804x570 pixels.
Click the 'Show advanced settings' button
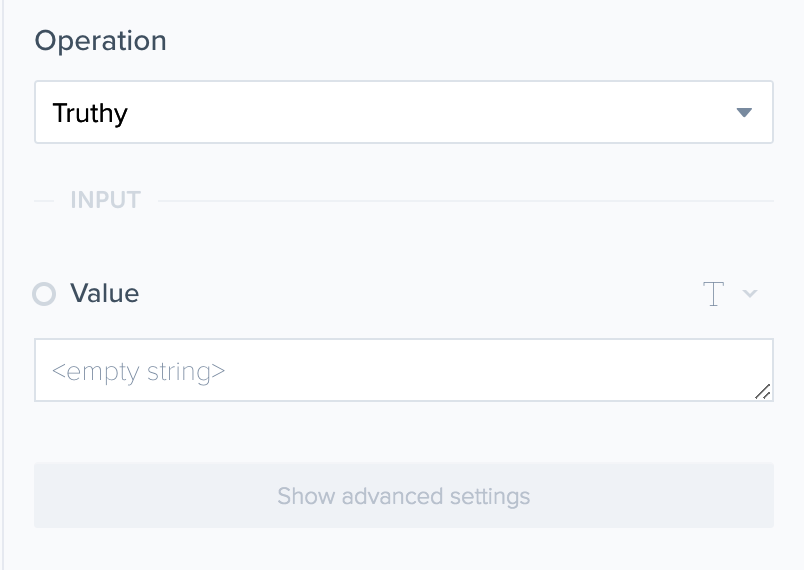403,496
